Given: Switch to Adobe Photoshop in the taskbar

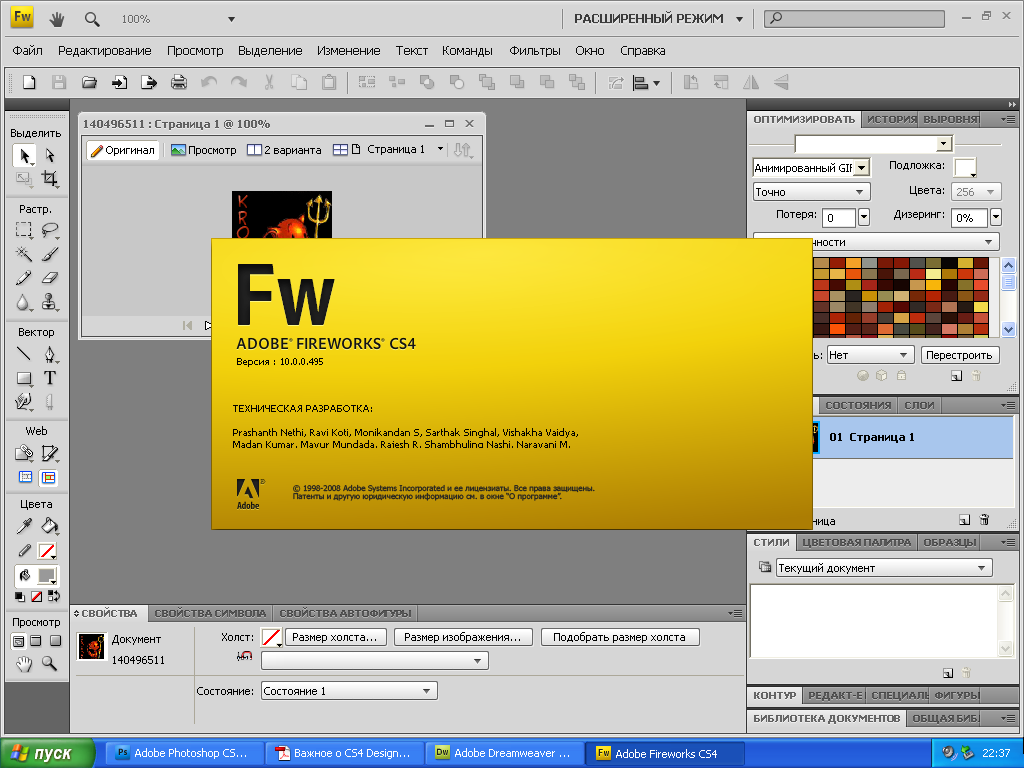Looking at the screenshot, I should (185, 754).
